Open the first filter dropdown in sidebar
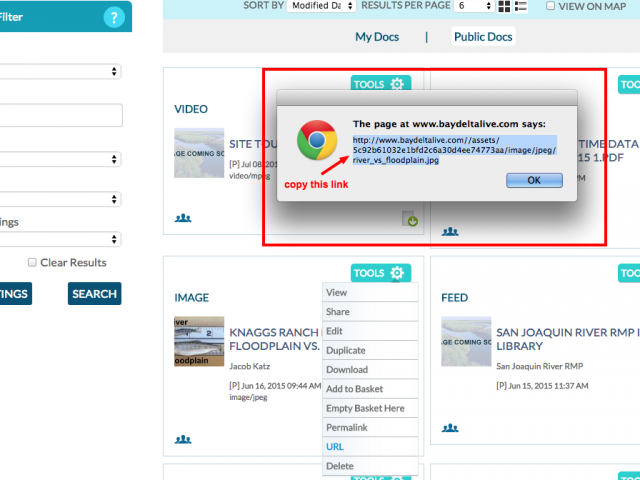 (60, 71)
